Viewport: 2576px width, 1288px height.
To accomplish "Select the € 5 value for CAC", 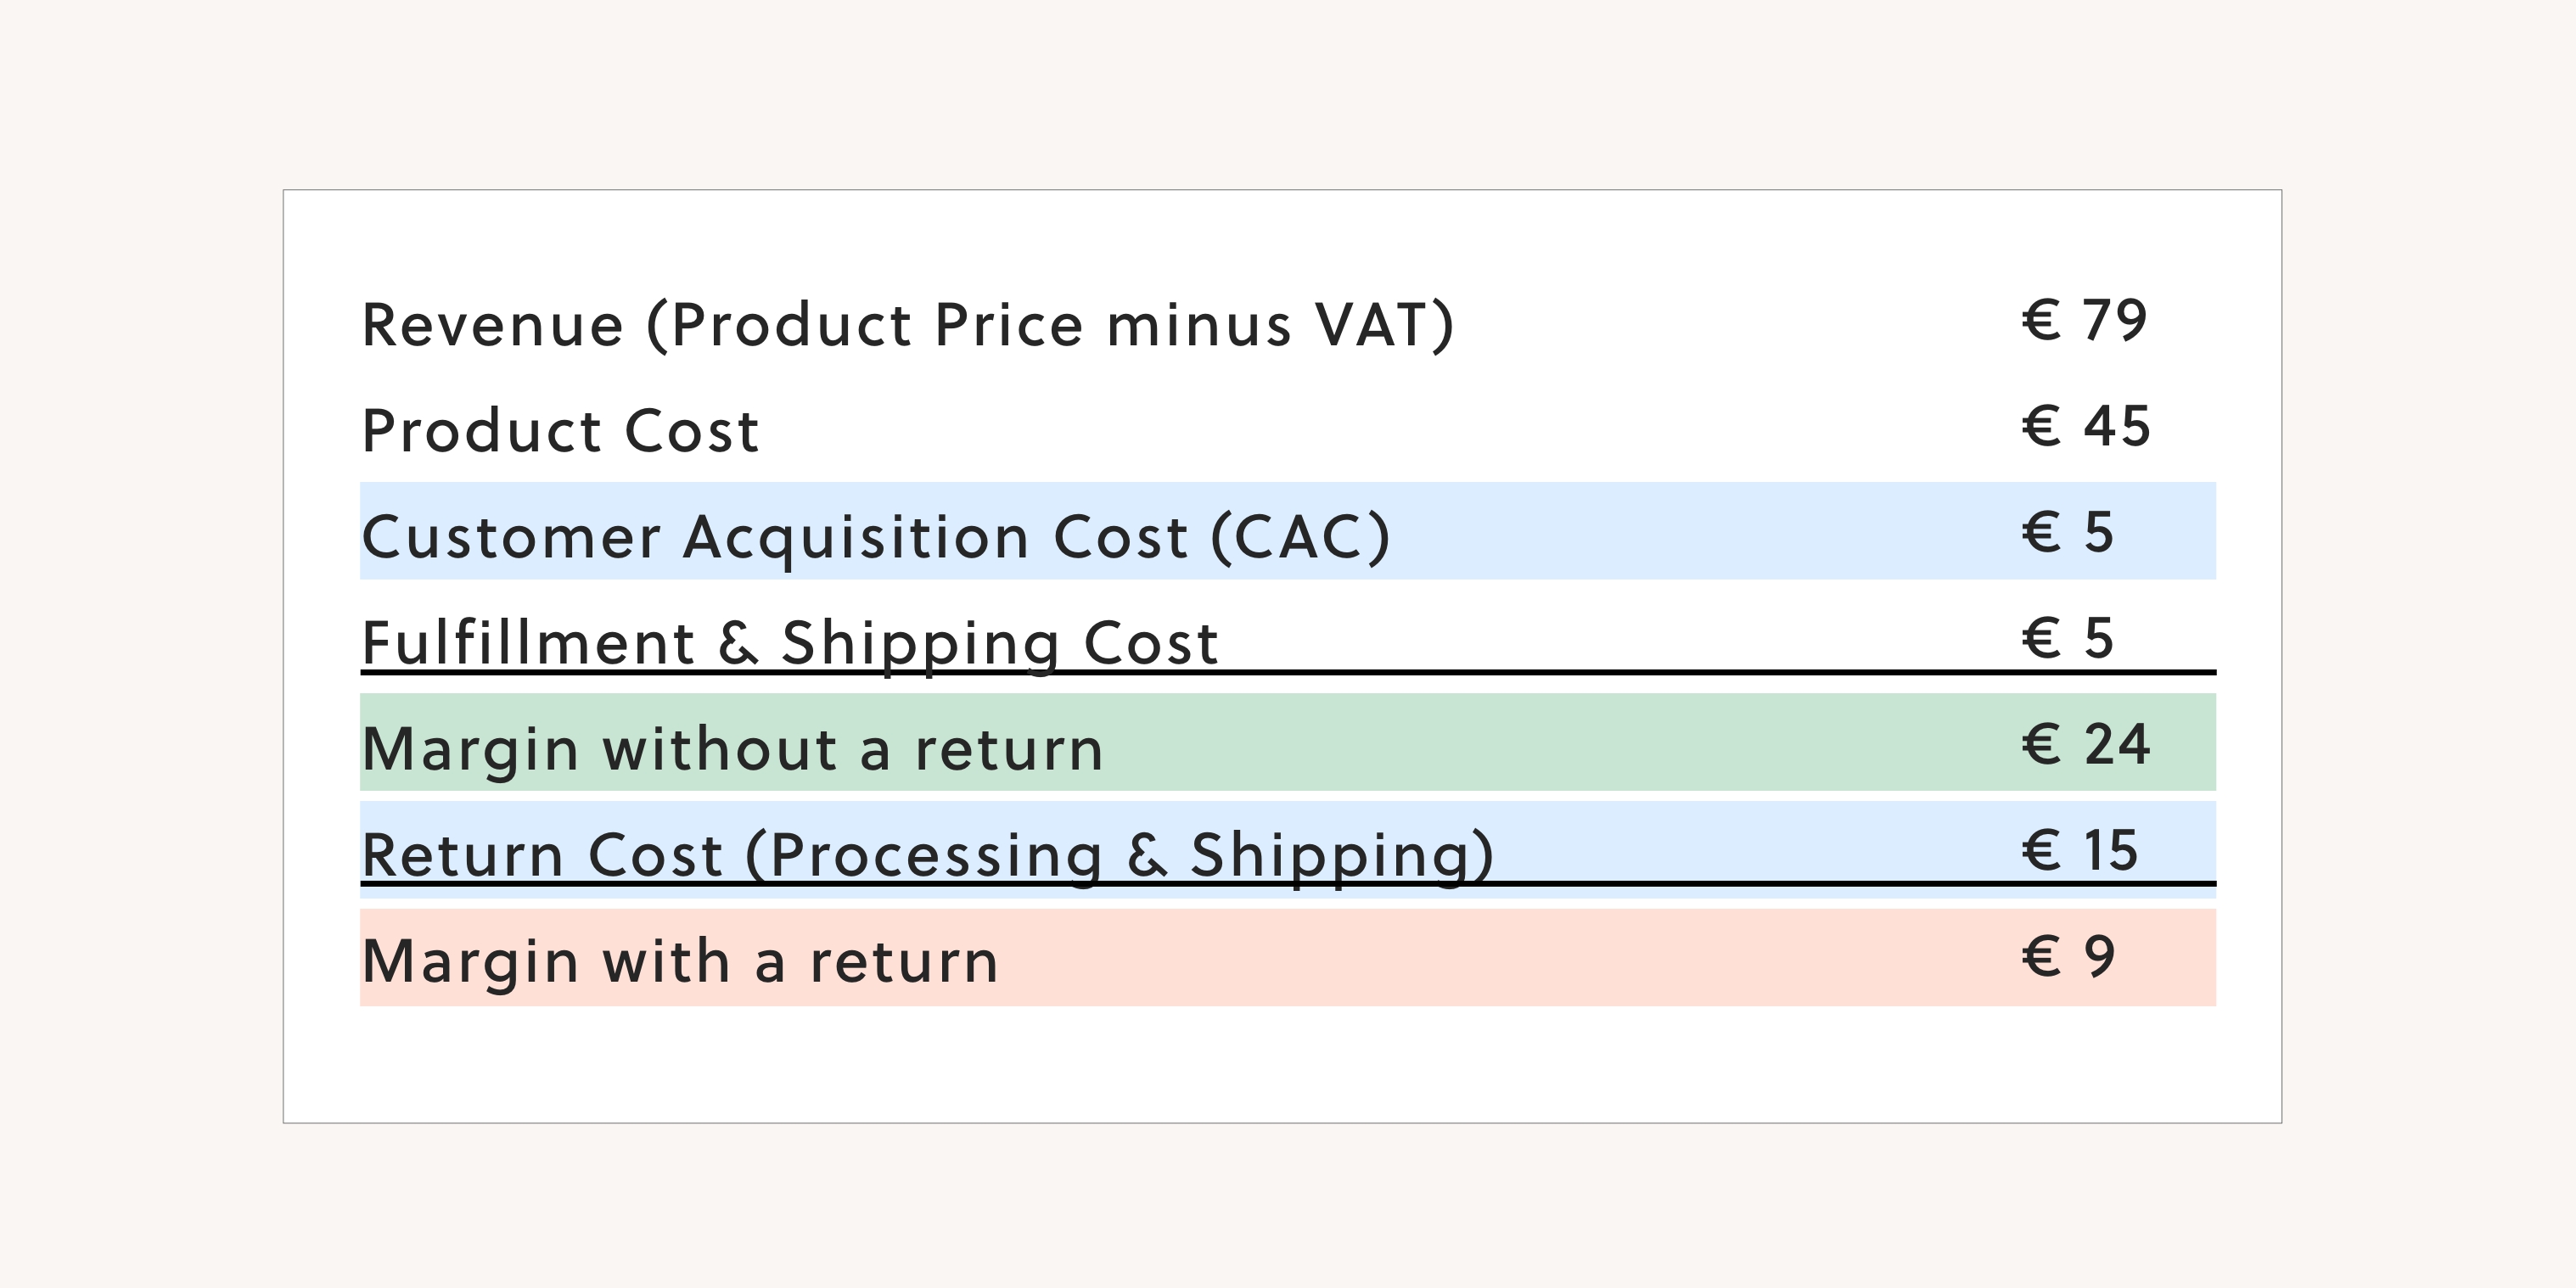I will pos(2068,533).
